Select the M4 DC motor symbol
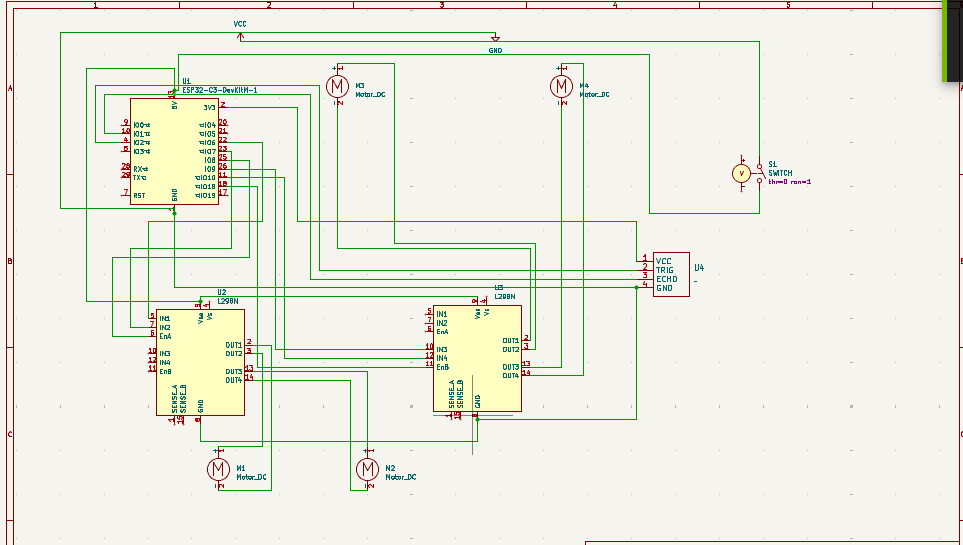The height and width of the screenshot is (545, 963). click(x=562, y=86)
